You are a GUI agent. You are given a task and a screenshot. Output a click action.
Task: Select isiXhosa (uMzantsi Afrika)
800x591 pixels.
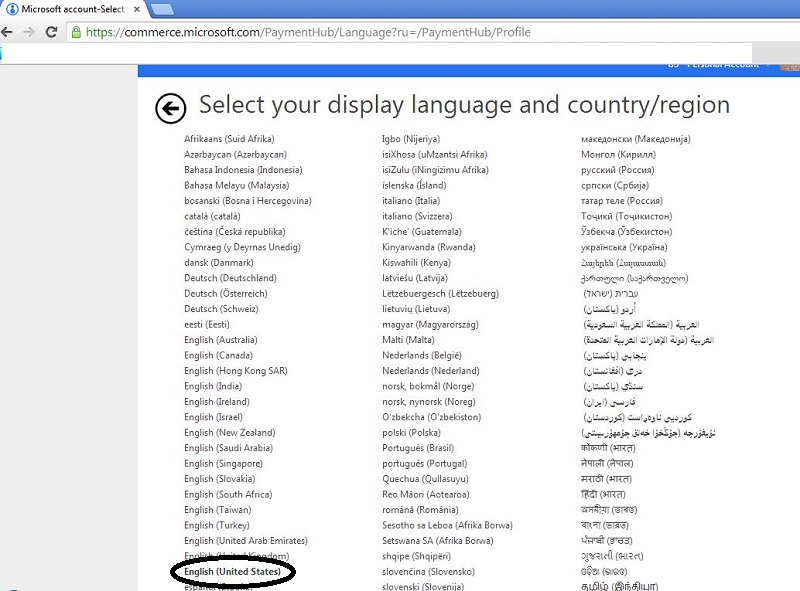[435, 154]
